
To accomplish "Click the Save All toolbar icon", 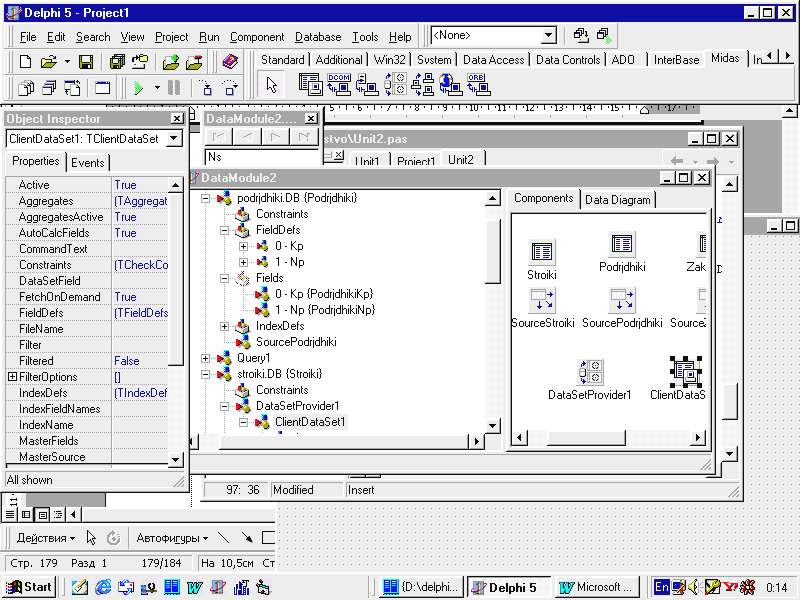I will [x=117, y=62].
